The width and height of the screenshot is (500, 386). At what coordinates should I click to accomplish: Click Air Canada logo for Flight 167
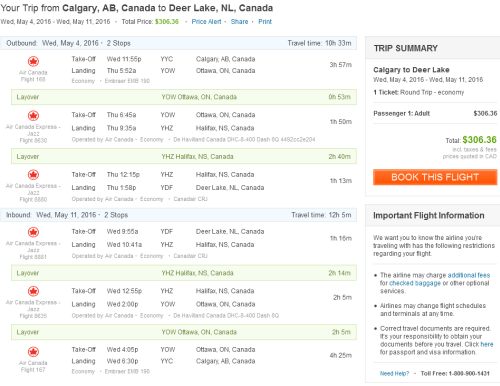point(33,352)
